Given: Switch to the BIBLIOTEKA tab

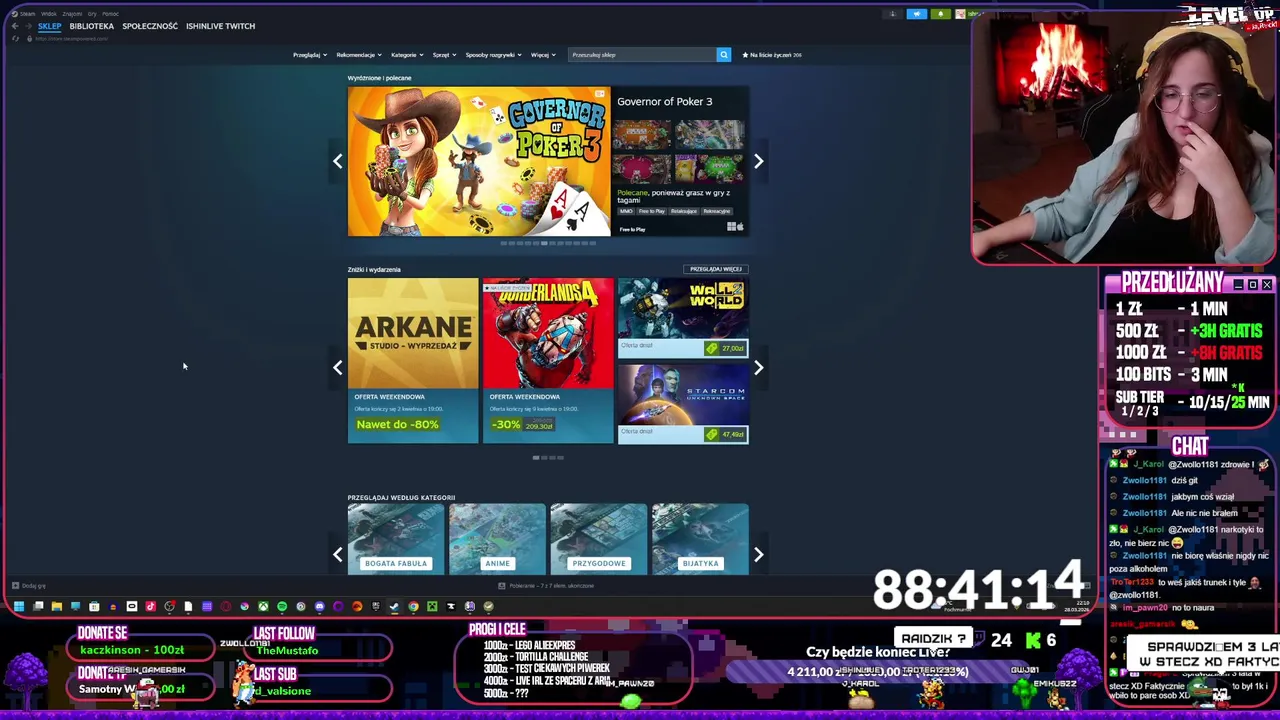Looking at the screenshot, I should coord(92,26).
